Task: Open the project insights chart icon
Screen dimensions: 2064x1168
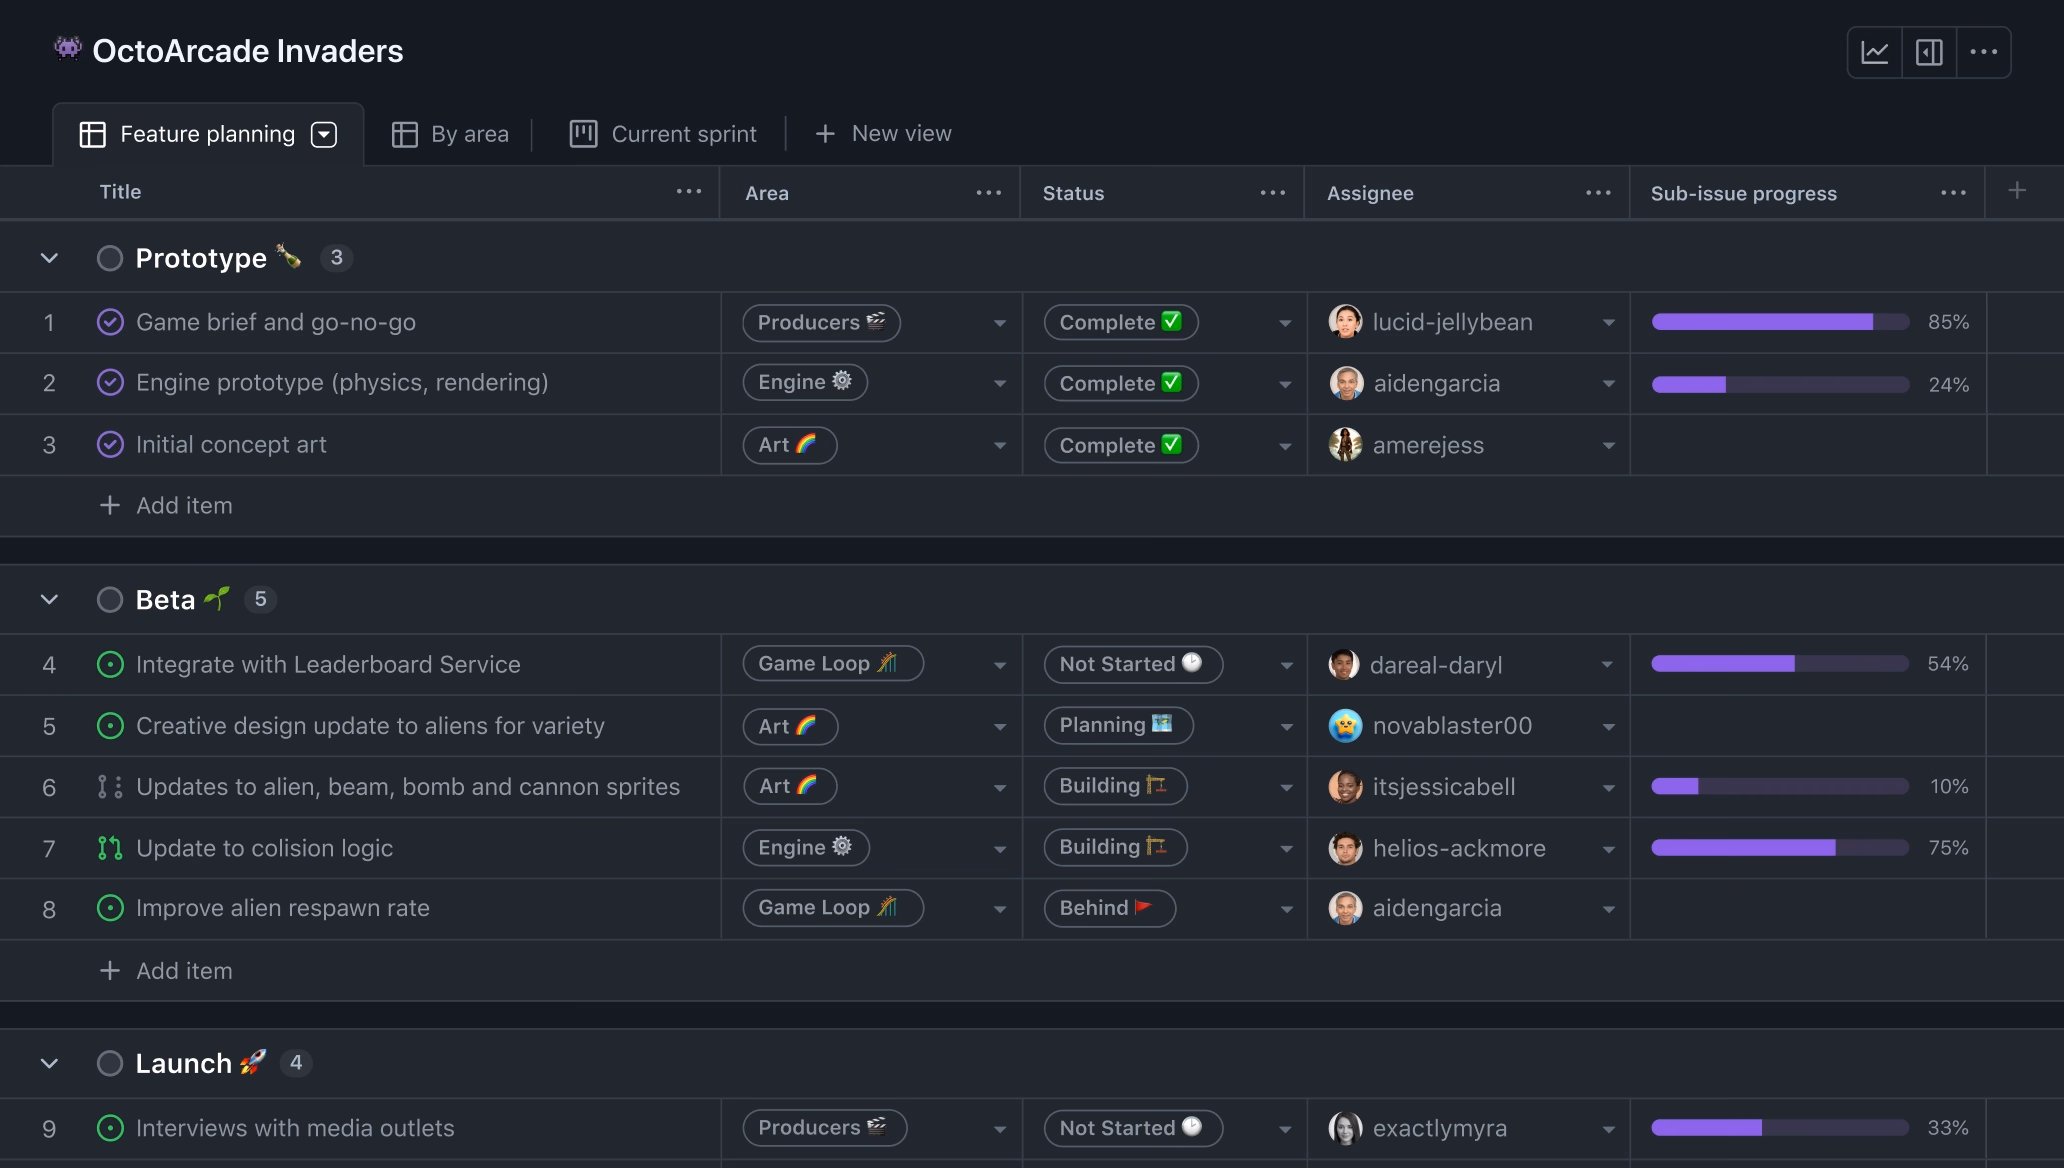Action: 1874,51
